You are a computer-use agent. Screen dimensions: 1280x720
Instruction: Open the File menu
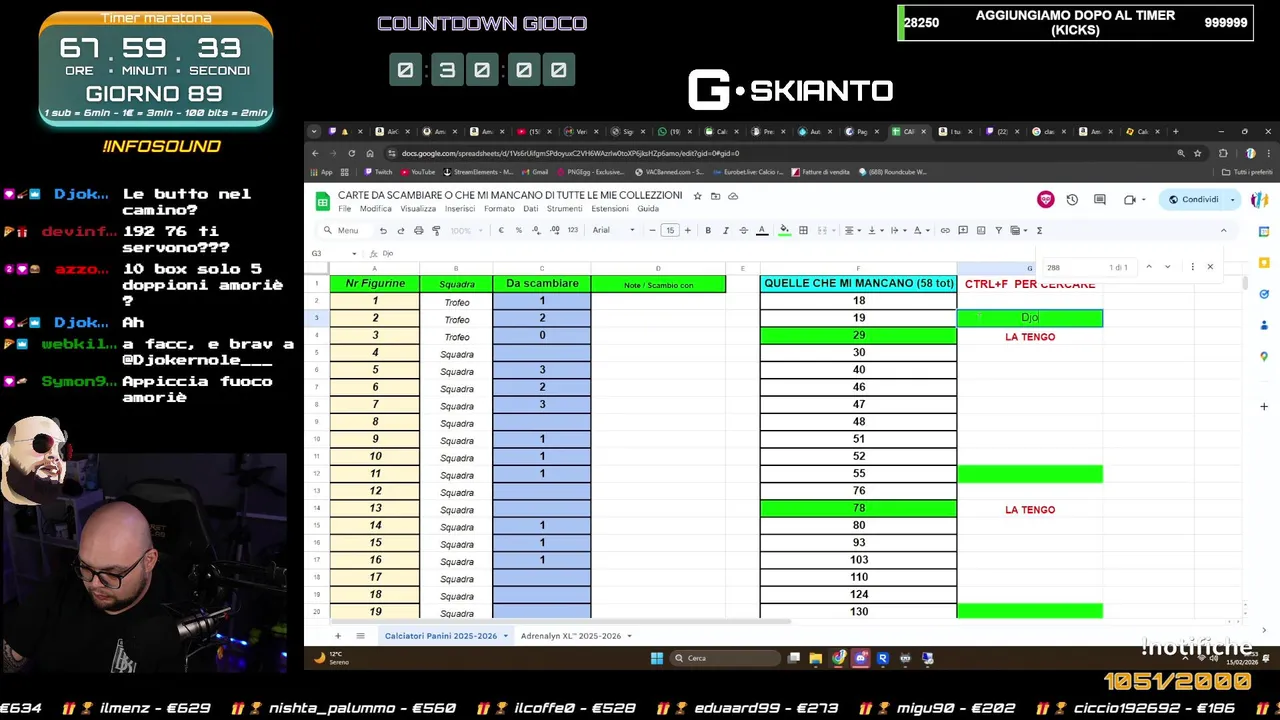pos(345,209)
